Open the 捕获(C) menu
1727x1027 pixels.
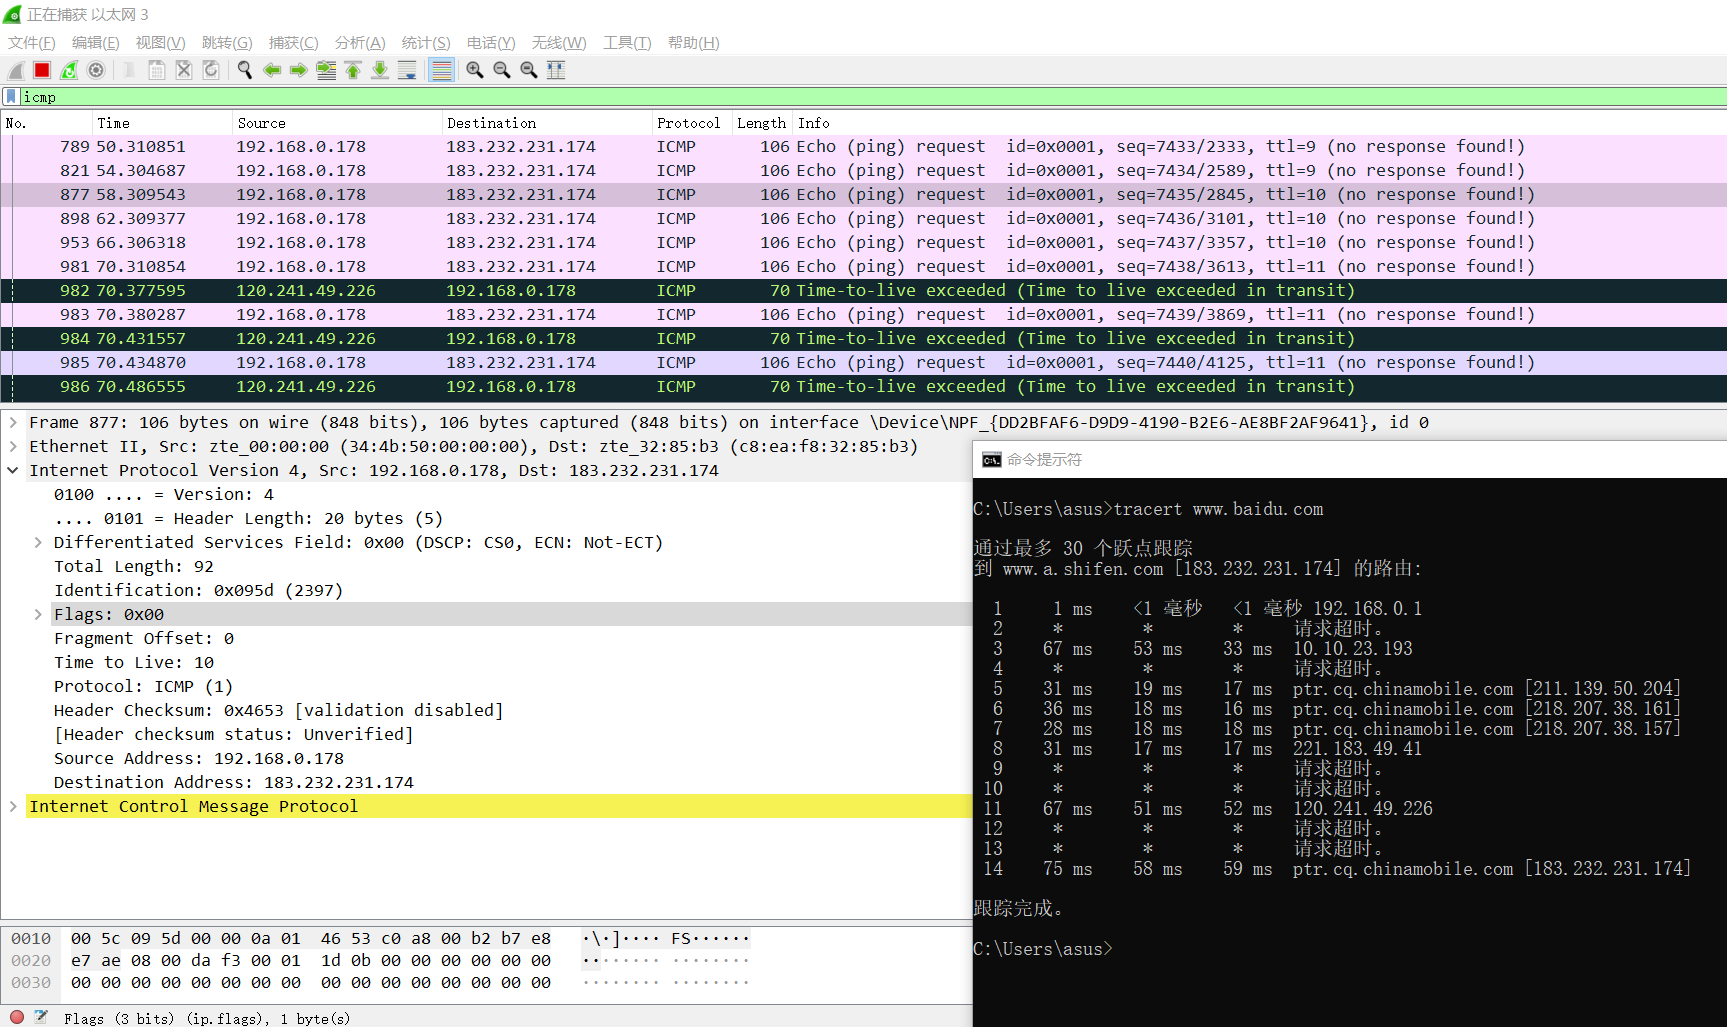(x=293, y=43)
